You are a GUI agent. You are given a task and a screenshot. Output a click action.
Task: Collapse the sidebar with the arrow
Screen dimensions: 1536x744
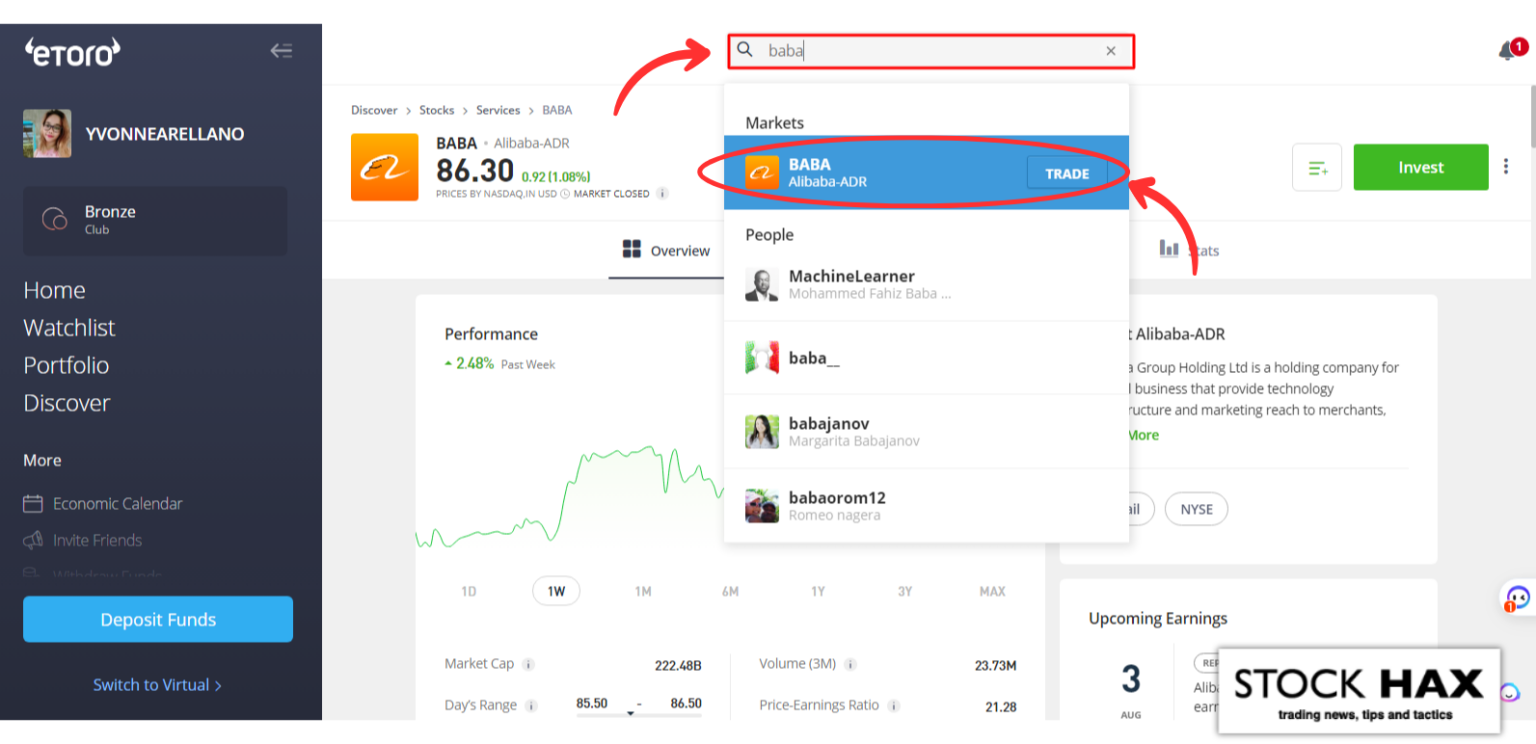pos(281,50)
